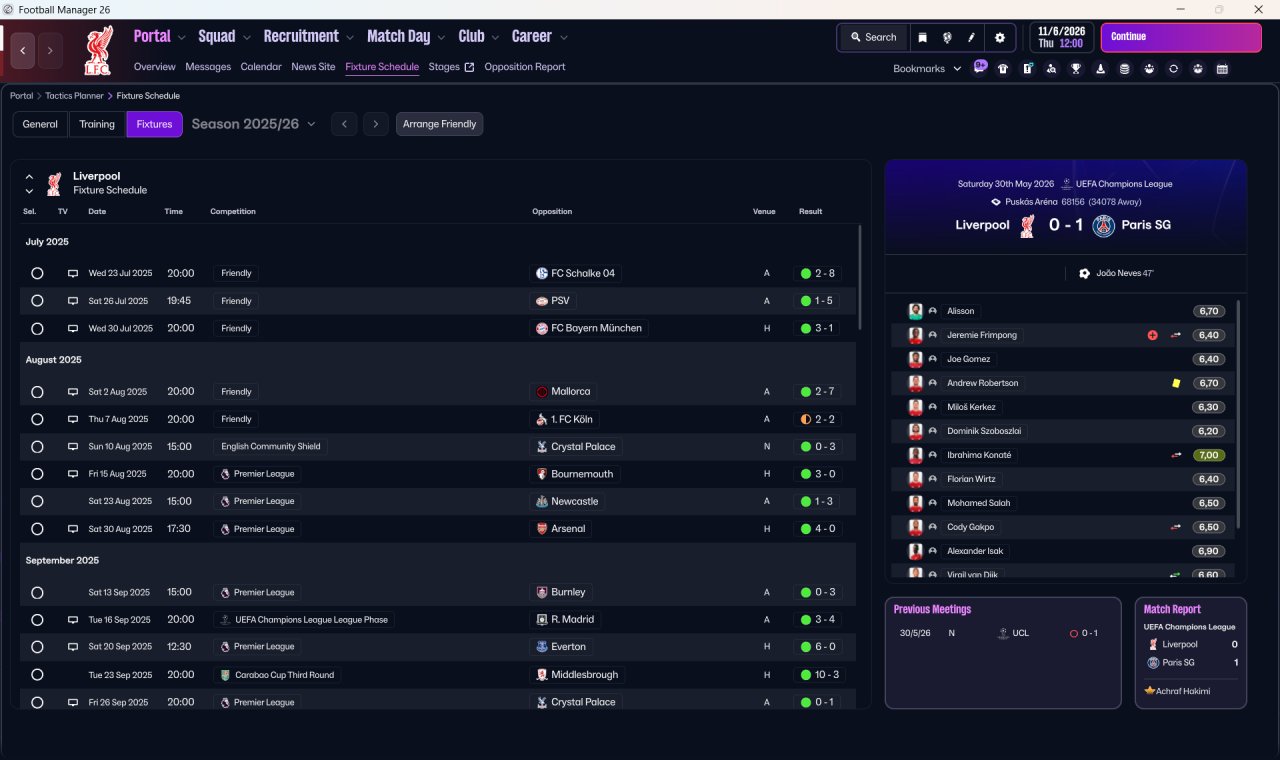Screen dimensions: 1280x760
Task: Go back with the left arrow navigation button
Action: tap(23, 50)
